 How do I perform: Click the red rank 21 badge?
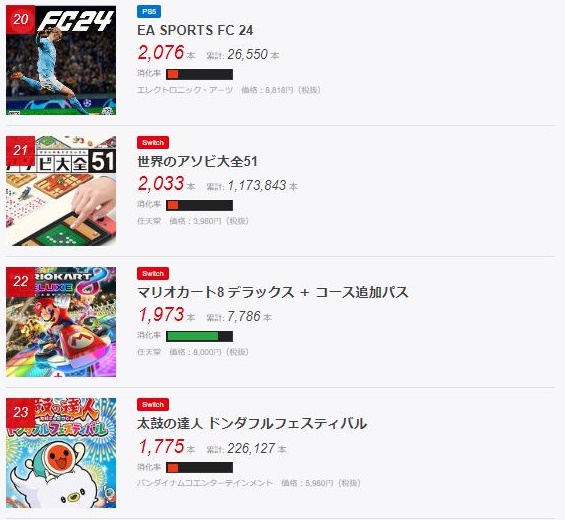coord(21,151)
